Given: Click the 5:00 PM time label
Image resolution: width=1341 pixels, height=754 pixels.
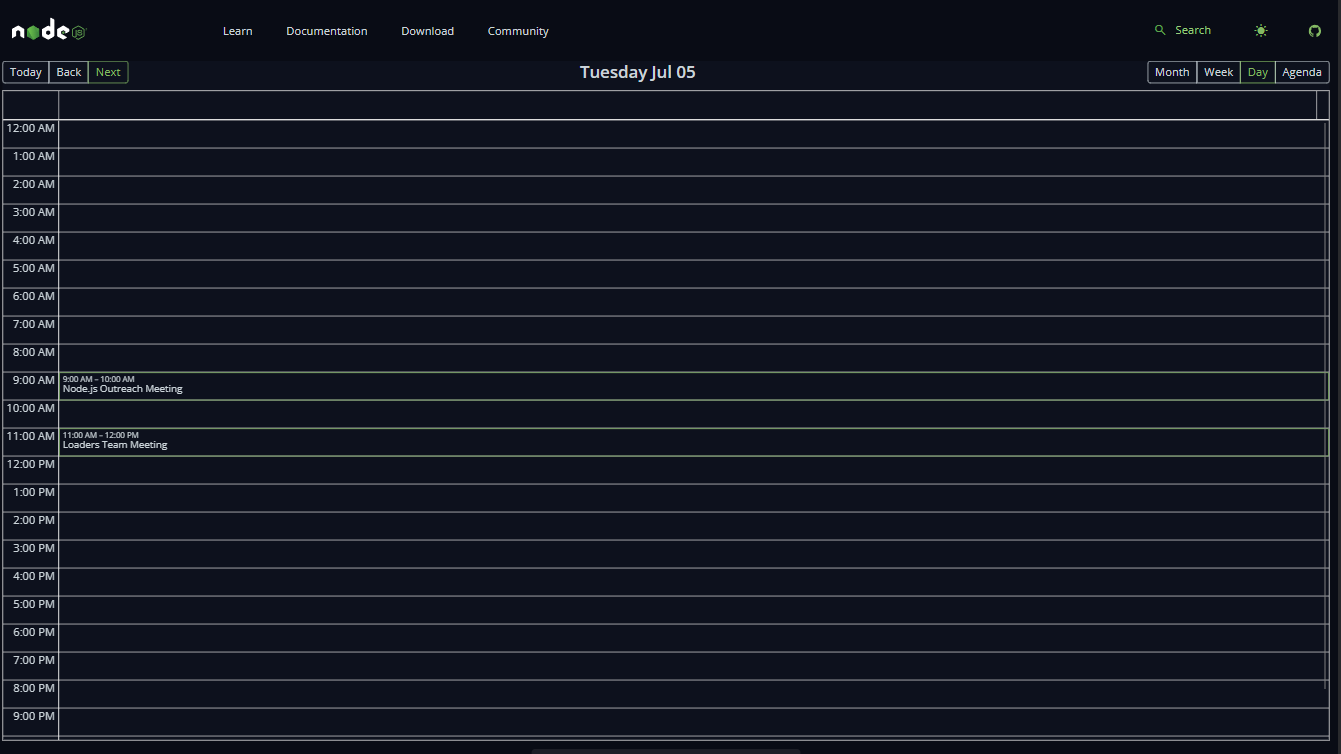Looking at the screenshot, I should (34, 604).
